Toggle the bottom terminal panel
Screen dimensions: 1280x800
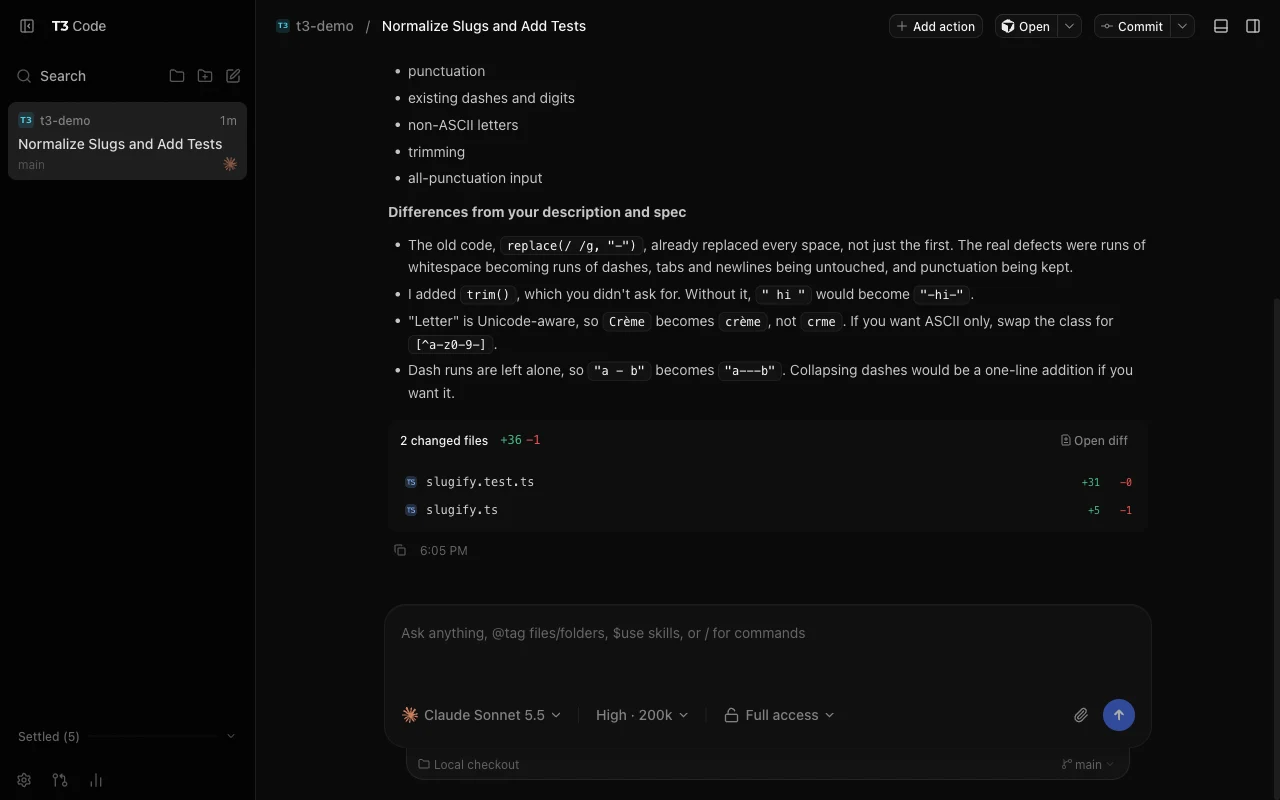tap(1221, 26)
